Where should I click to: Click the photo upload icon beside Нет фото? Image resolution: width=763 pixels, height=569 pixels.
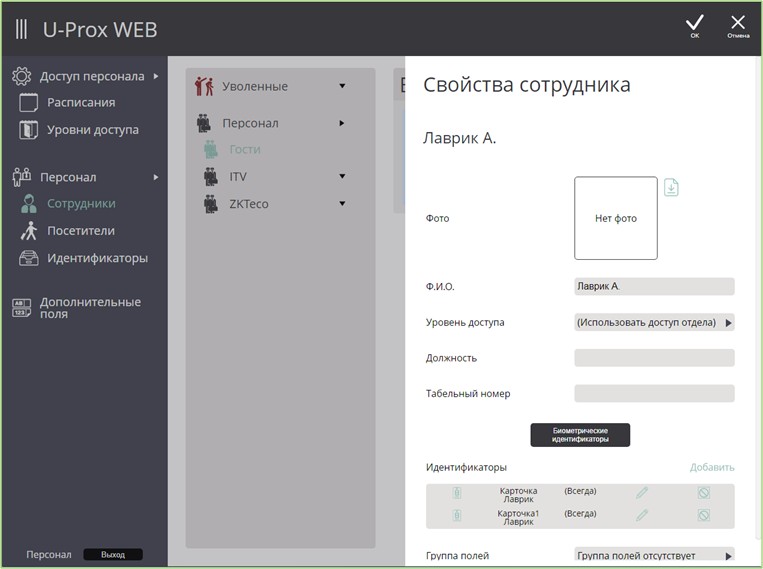671,187
